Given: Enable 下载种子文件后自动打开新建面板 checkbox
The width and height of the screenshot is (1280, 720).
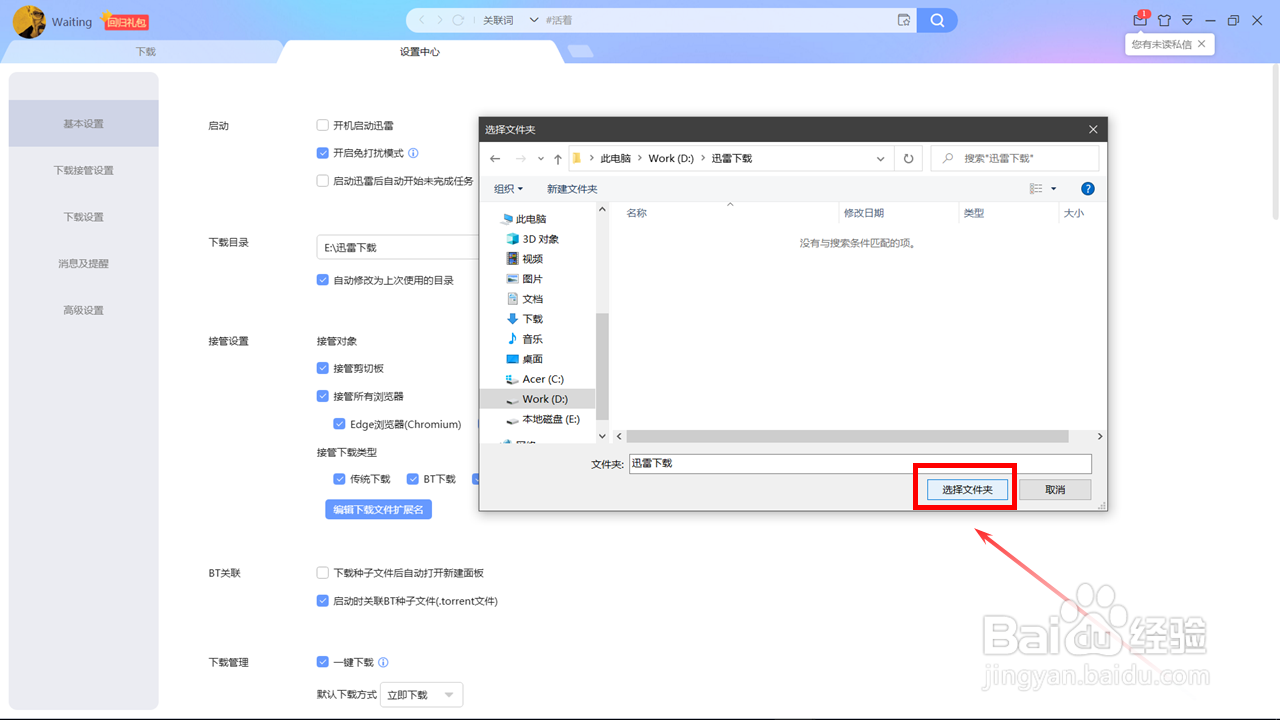Looking at the screenshot, I should pos(323,573).
